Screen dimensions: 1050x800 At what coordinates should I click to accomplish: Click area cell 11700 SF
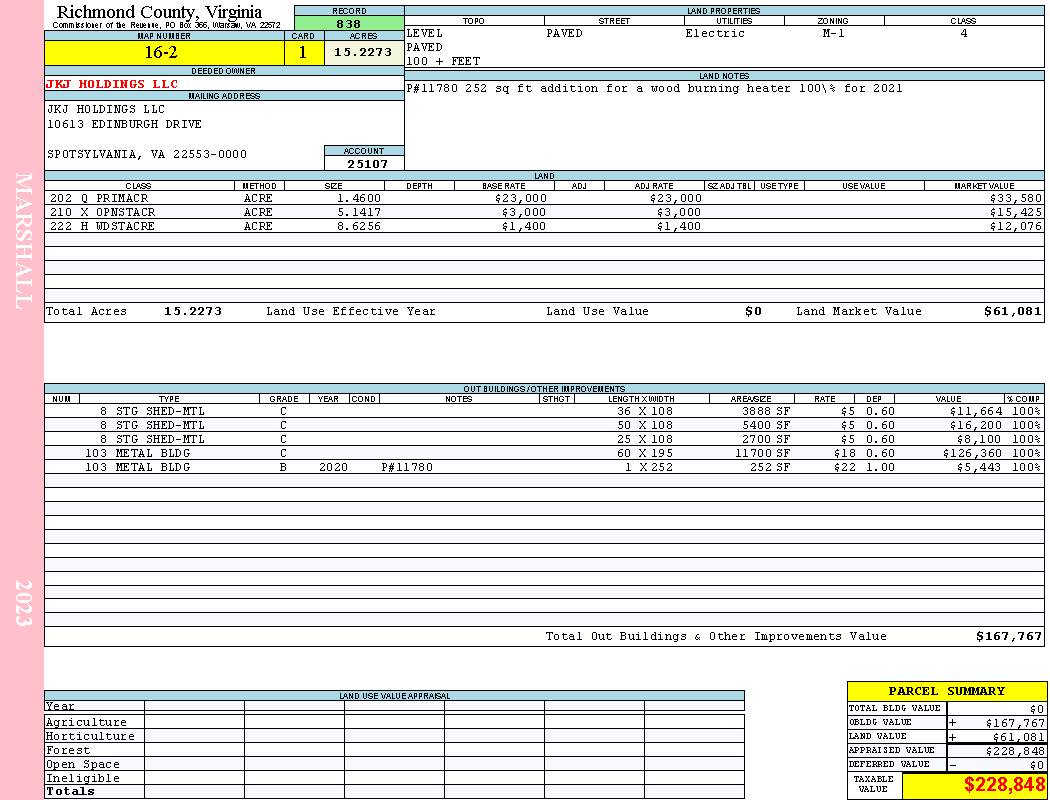point(762,453)
